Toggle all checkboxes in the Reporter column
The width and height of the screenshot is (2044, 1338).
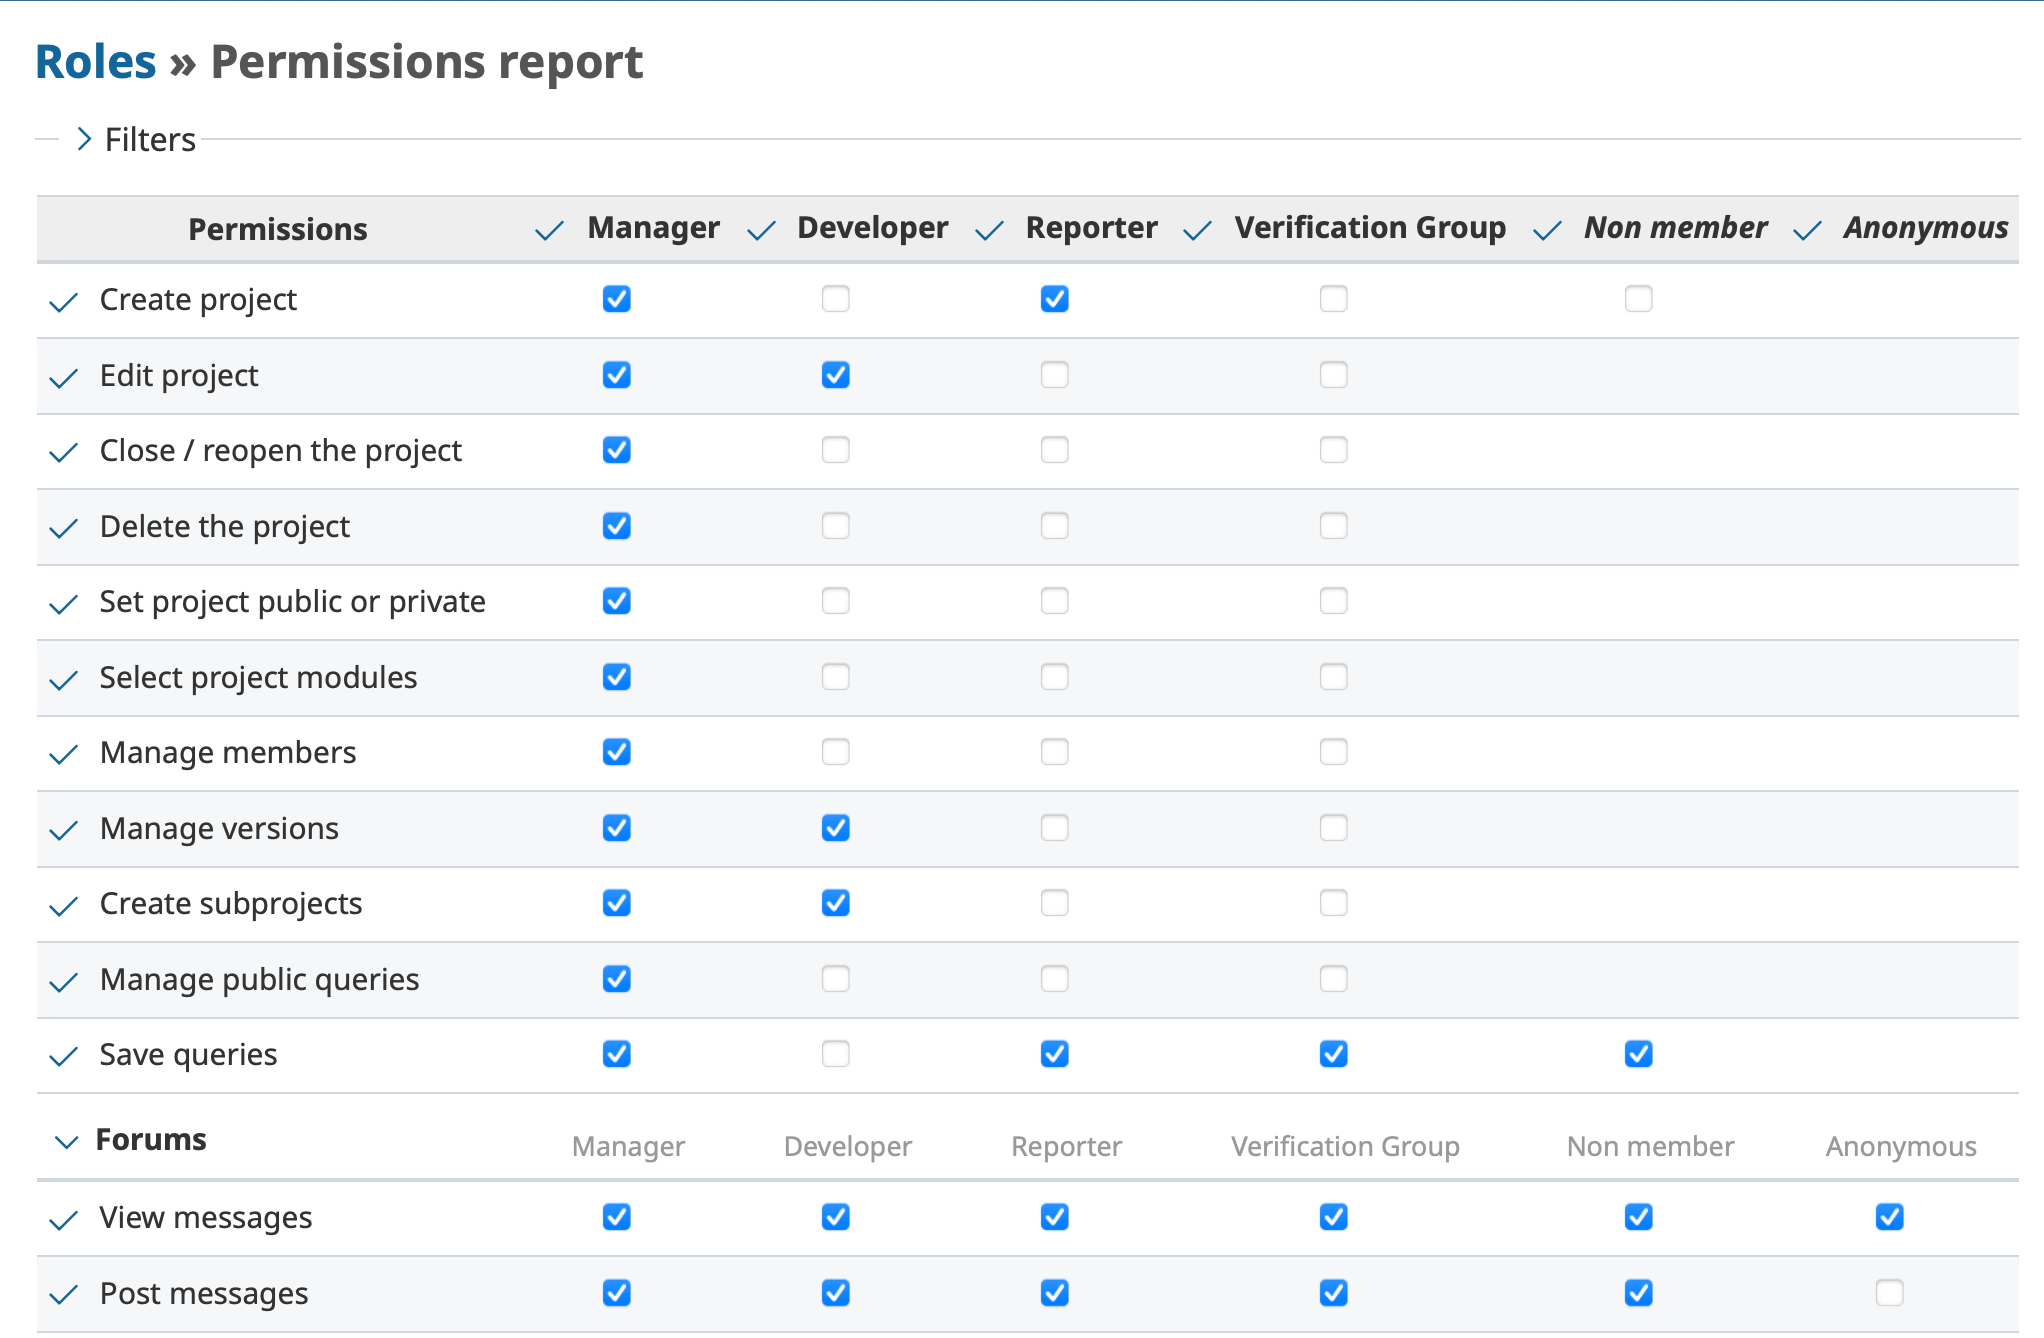(x=989, y=229)
